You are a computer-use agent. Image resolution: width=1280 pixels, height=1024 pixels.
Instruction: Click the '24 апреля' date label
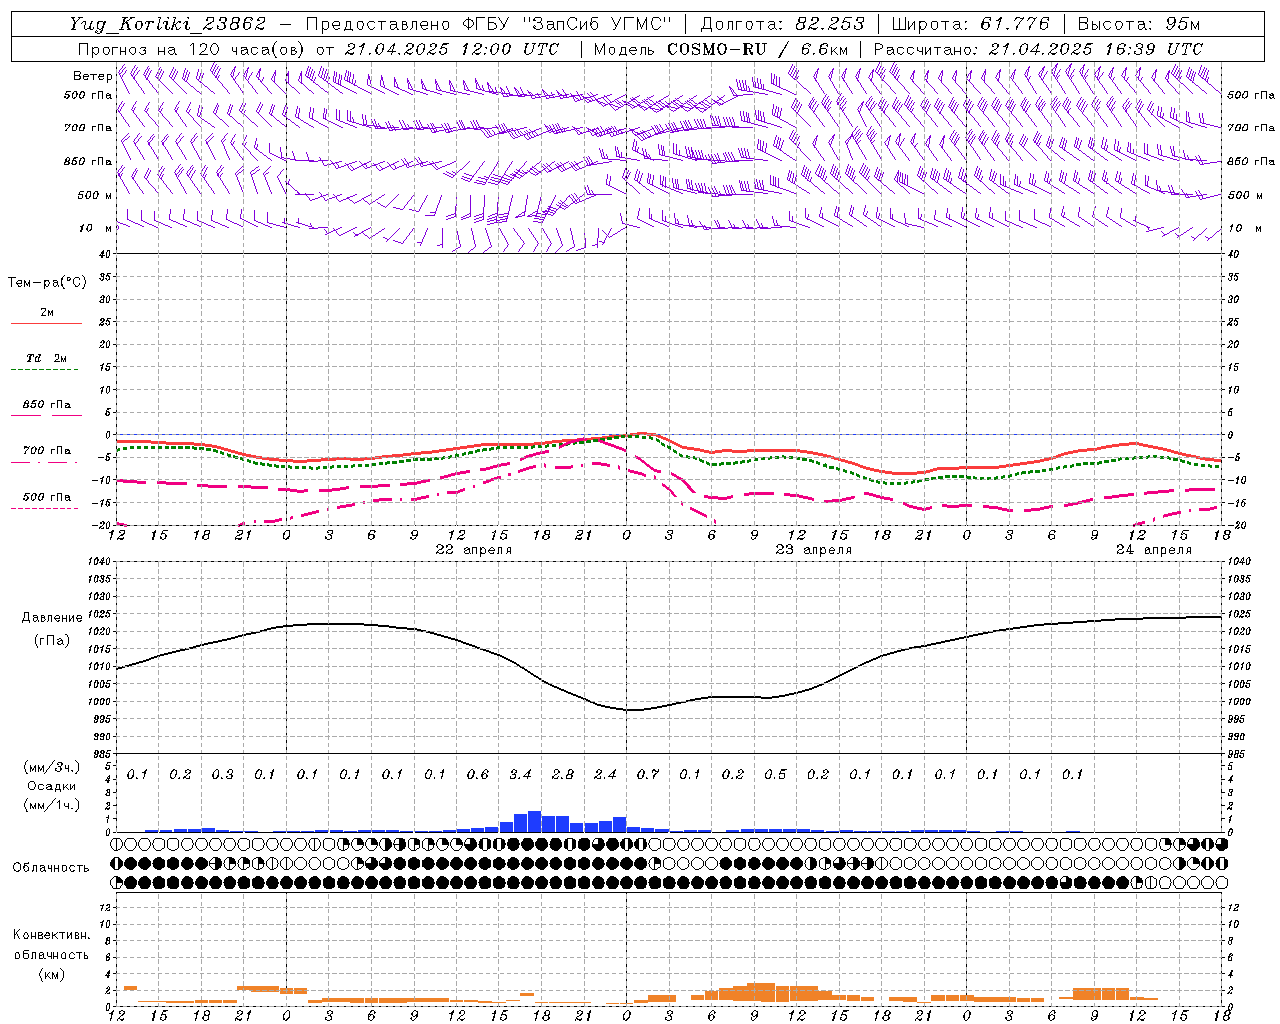click(x=1154, y=550)
